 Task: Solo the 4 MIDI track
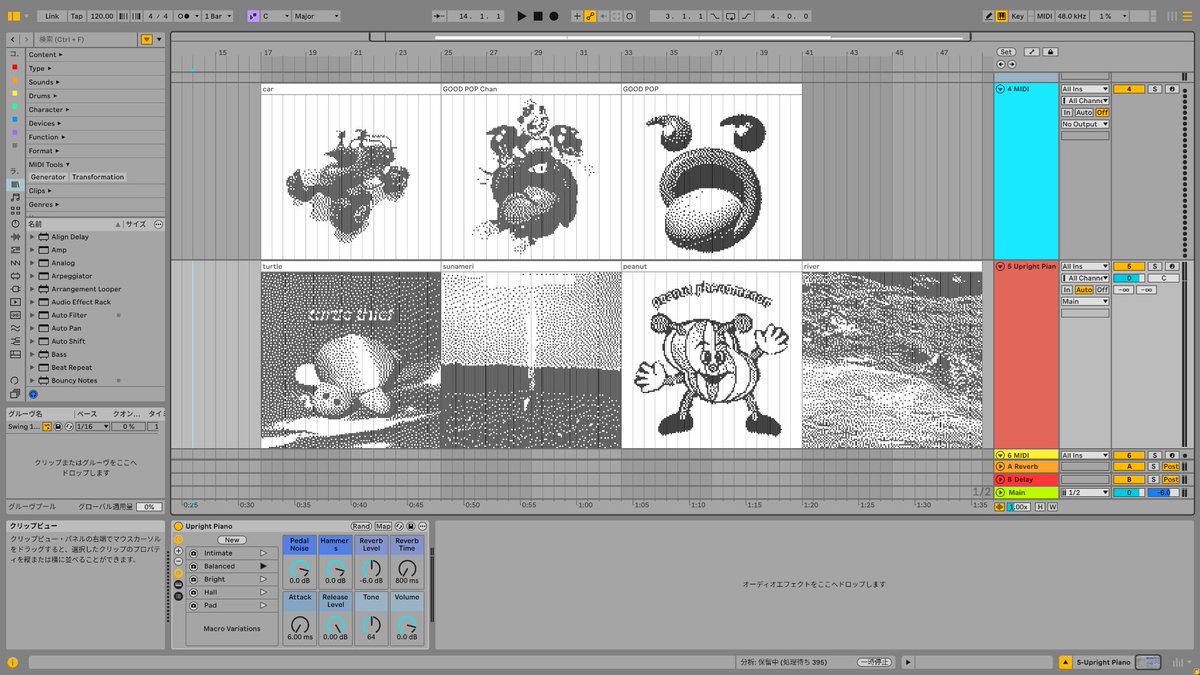pos(1155,89)
